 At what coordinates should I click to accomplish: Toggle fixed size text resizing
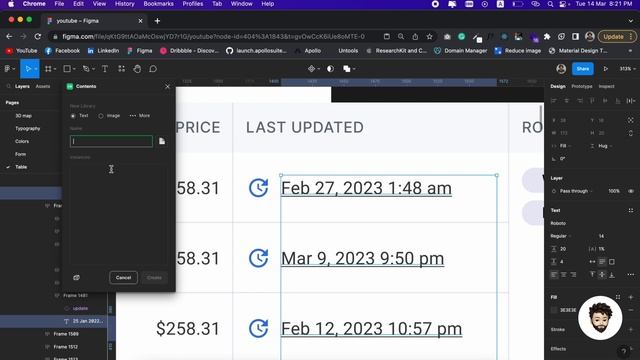(x=612, y=262)
